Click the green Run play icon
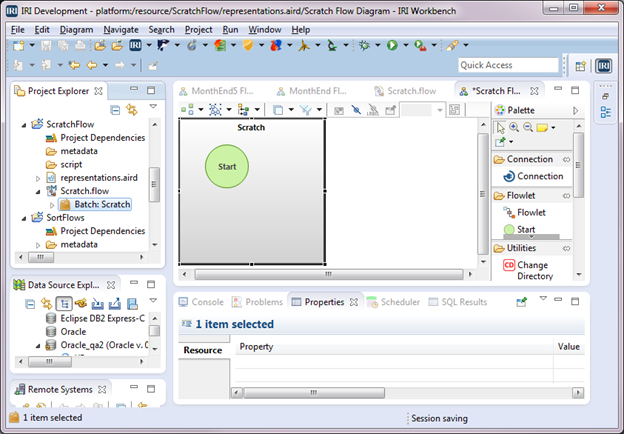 click(392, 45)
